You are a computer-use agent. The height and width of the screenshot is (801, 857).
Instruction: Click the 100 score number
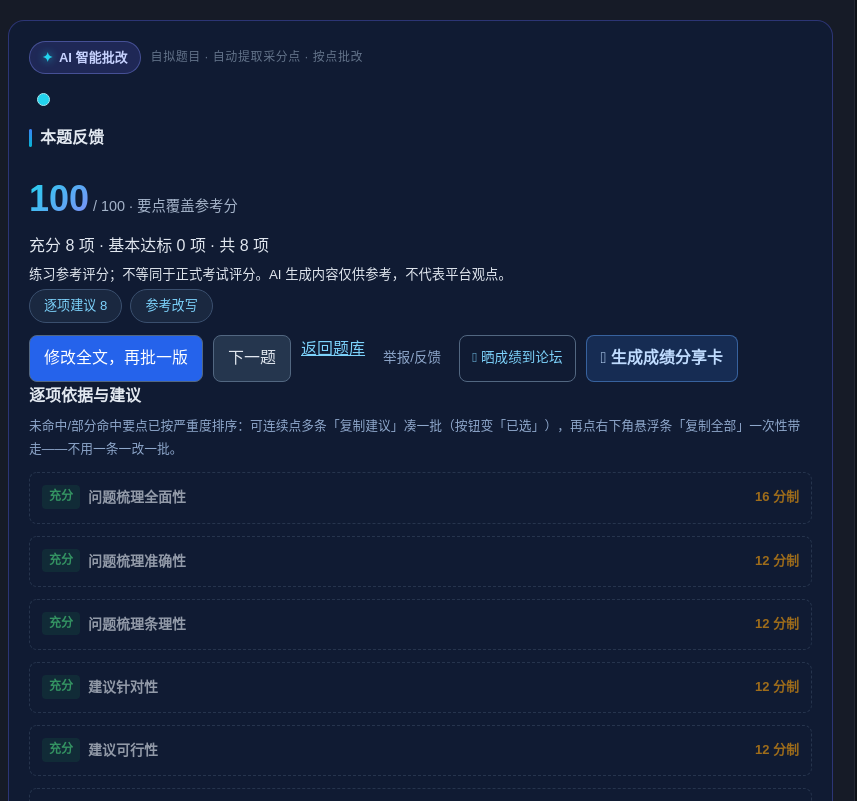(x=58, y=198)
